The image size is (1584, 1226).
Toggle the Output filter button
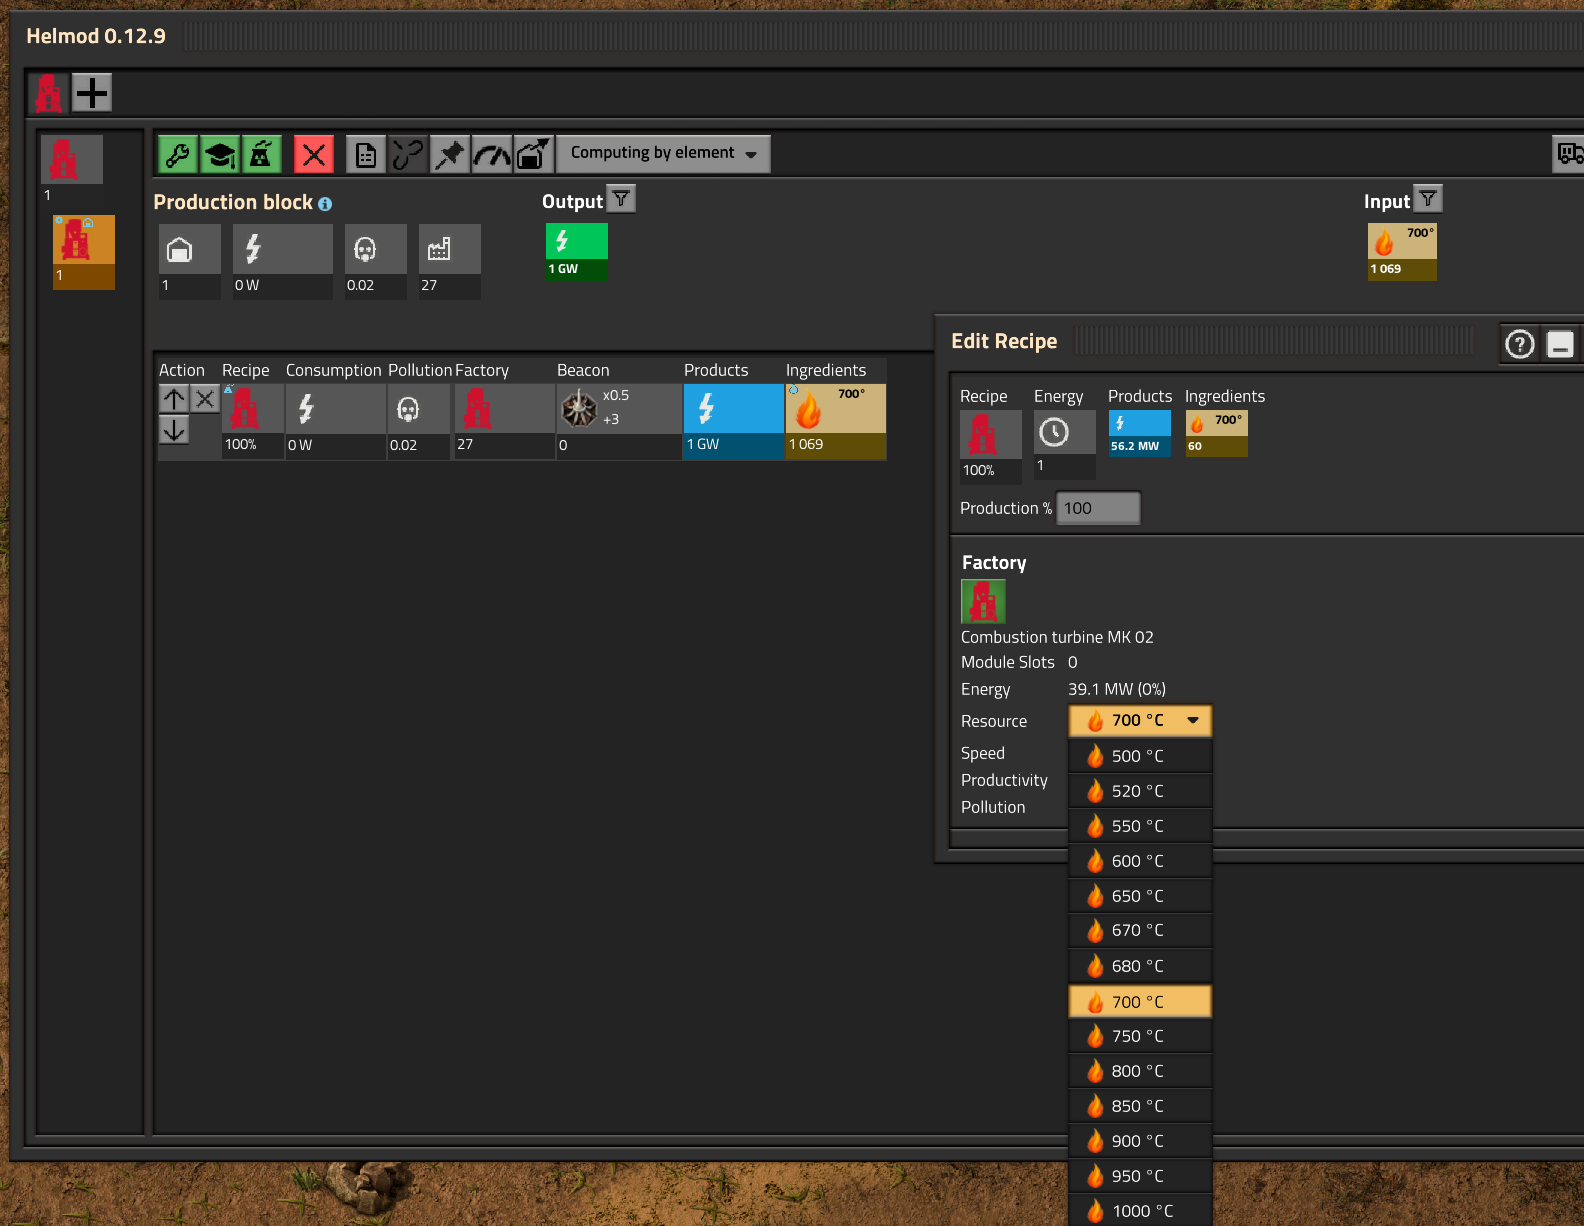621,199
